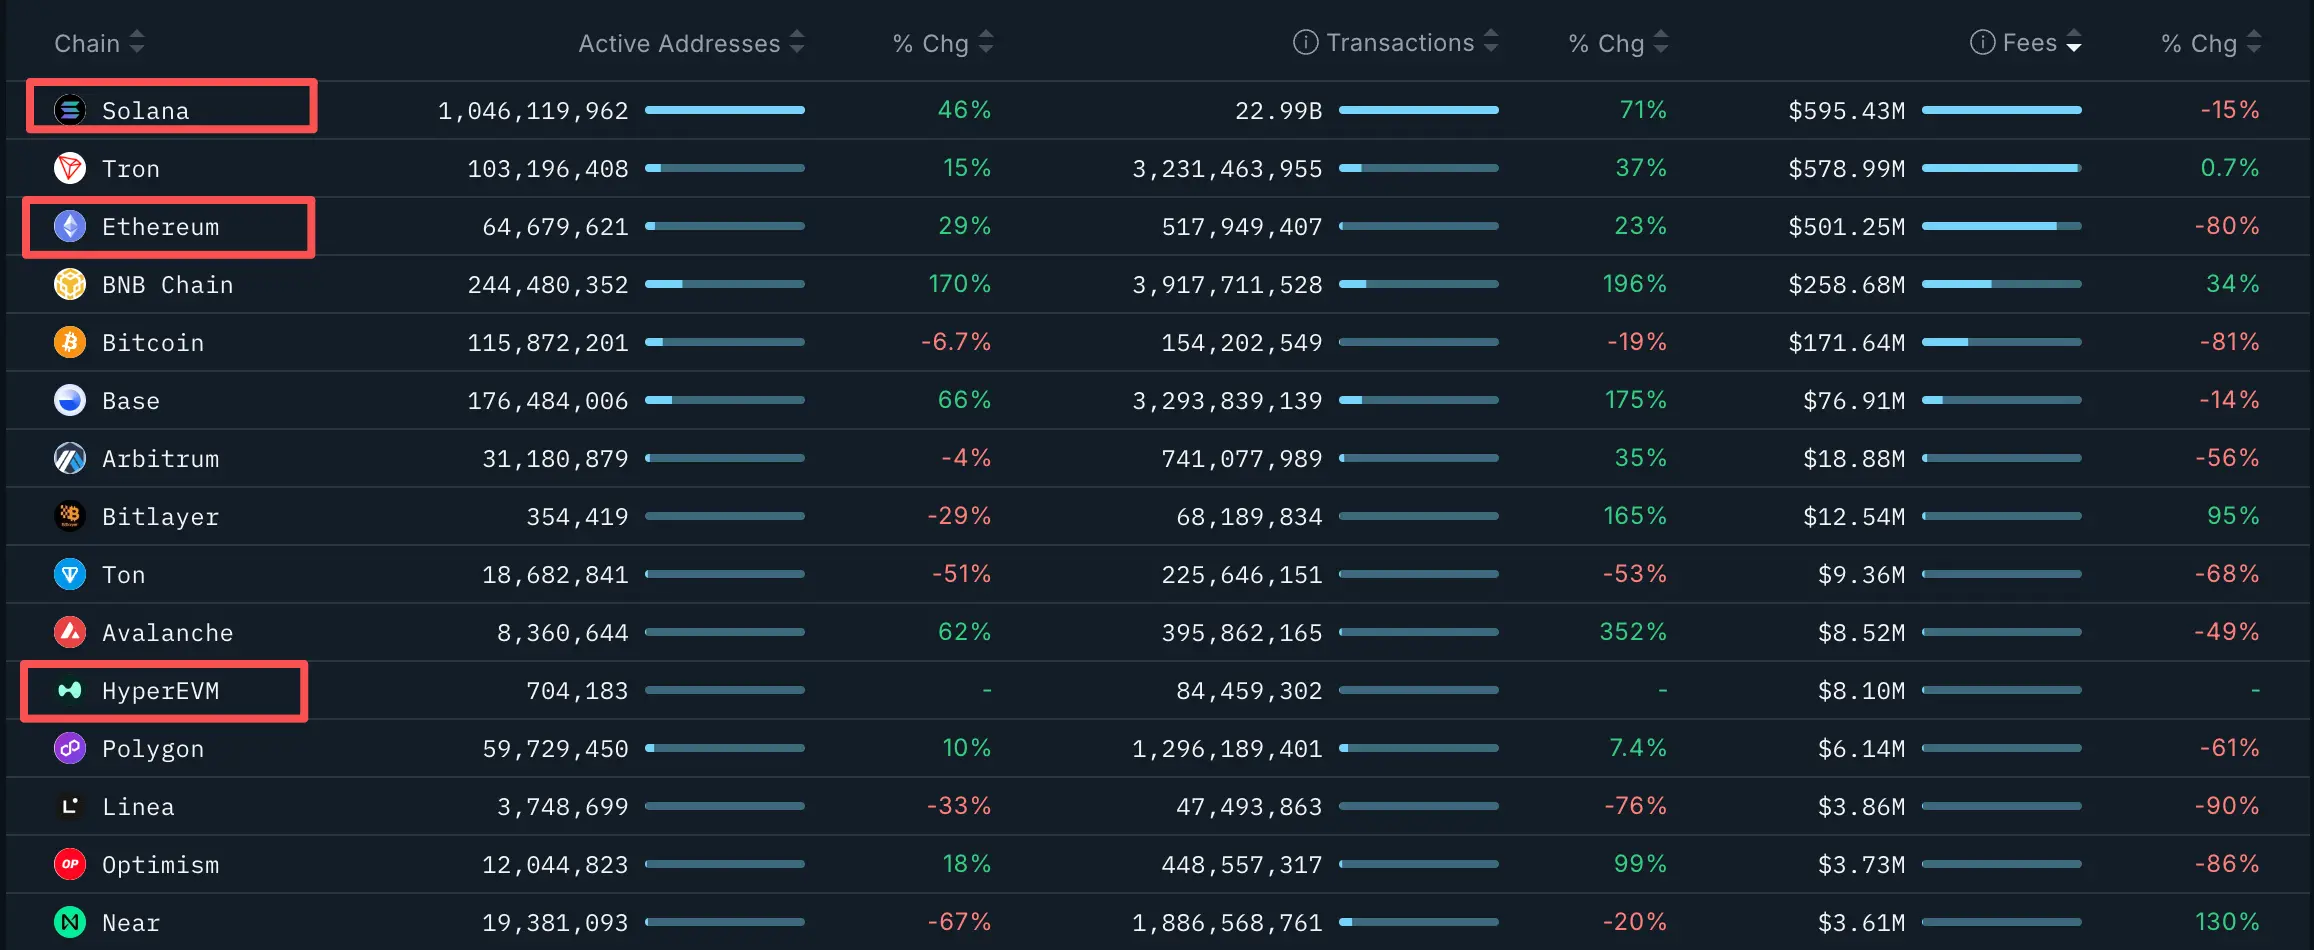Click the BNB Chain logo icon
Image resolution: width=2314 pixels, height=950 pixels.
(x=69, y=285)
